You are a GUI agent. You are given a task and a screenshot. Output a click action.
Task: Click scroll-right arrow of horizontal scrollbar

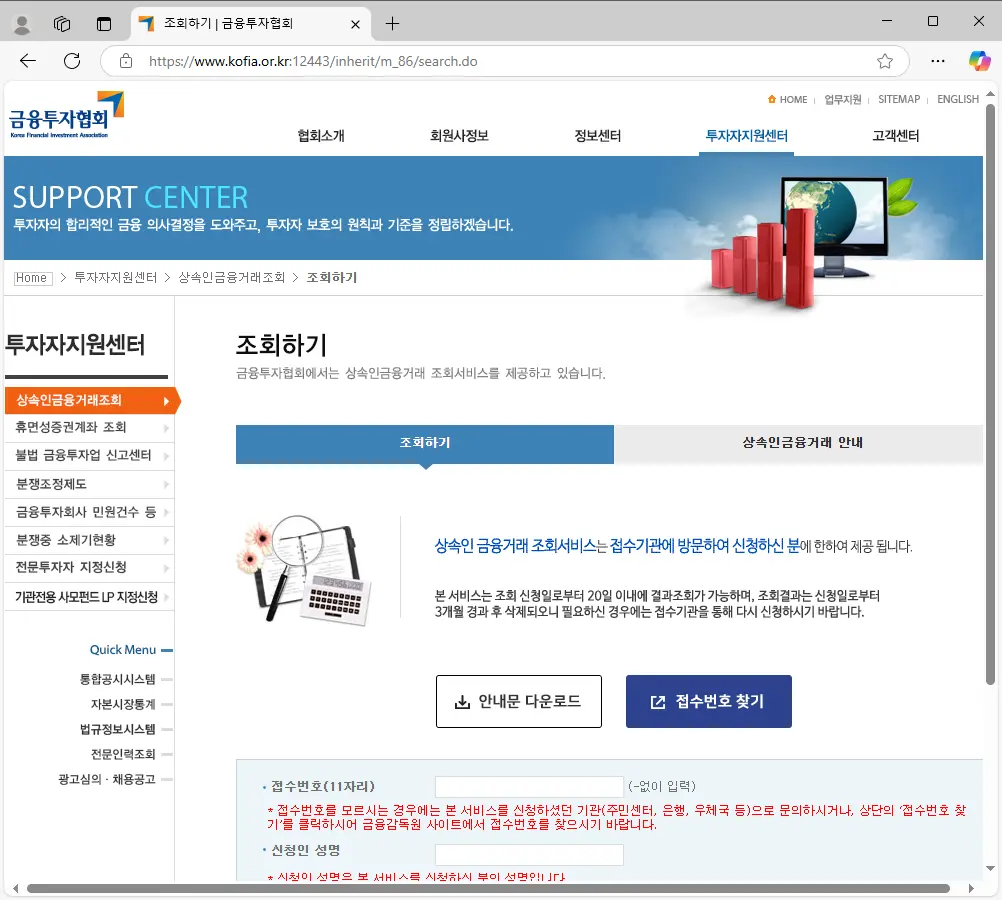pos(971,888)
